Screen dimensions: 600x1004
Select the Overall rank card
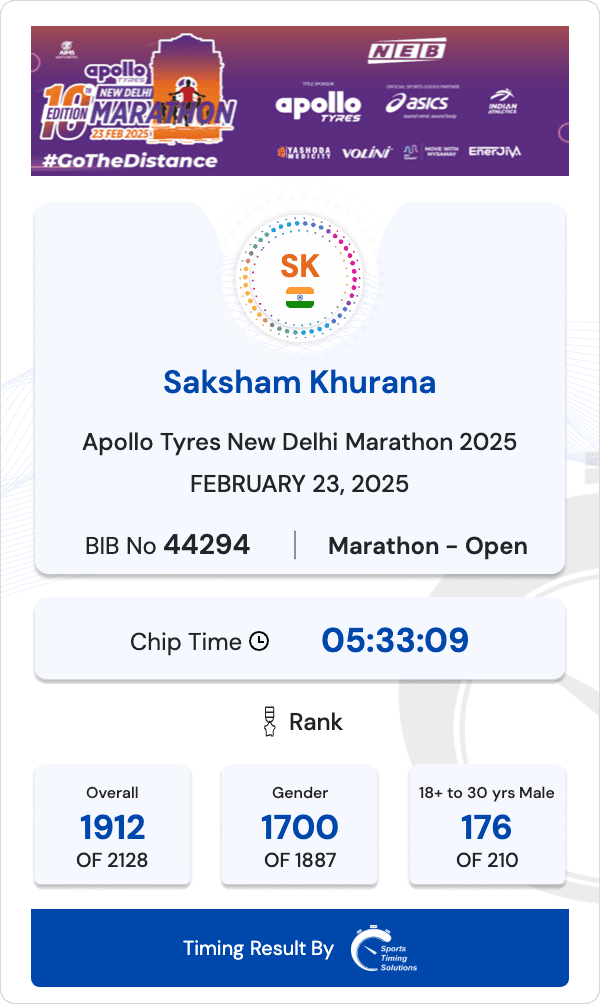(x=112, y=825)
